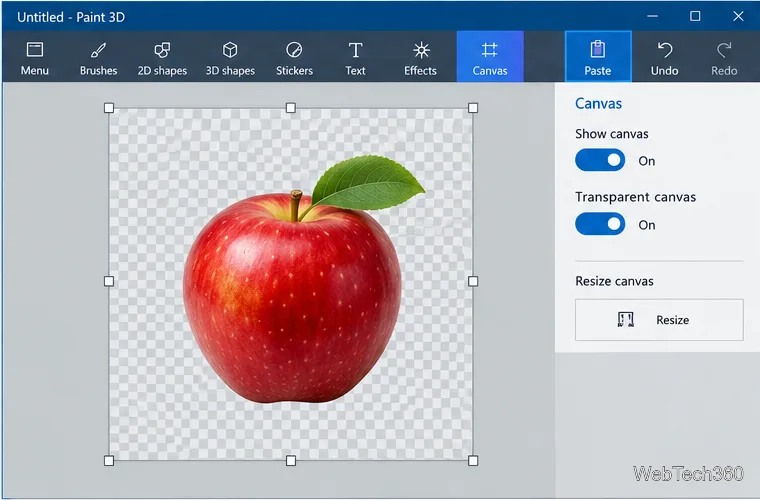Click the bottom-middle canvas handle
The height and width of the screenshot is (500, 760).
291,460
